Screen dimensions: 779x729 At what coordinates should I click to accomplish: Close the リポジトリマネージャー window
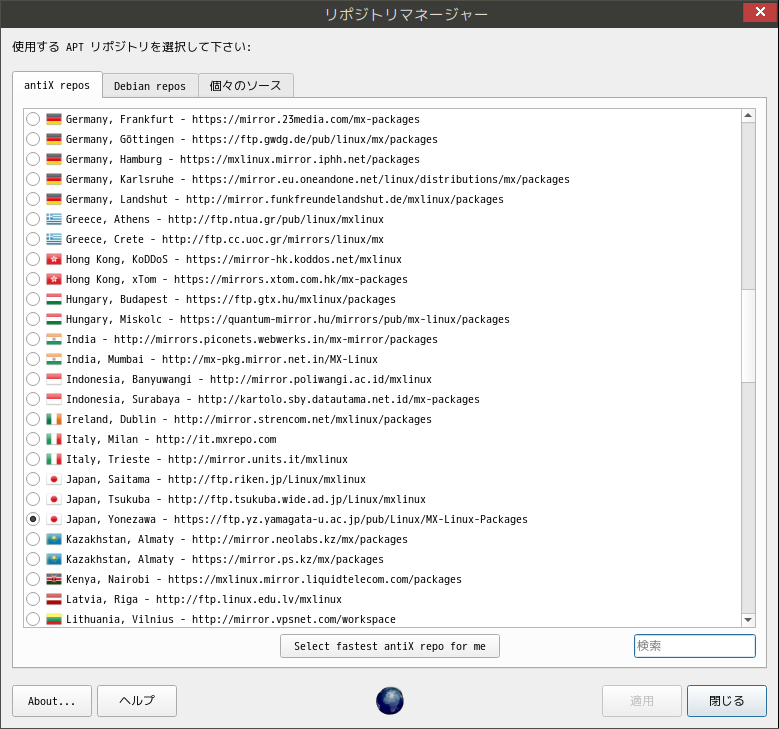coord(760,12)
